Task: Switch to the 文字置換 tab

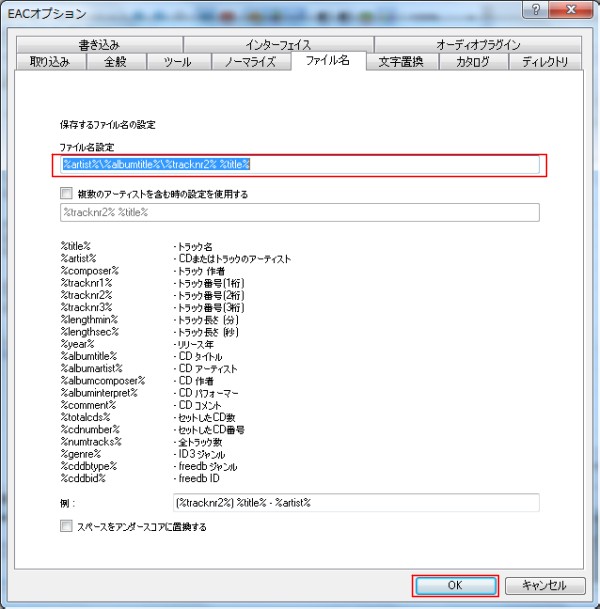Action: pyautogui.click(x=400, y=62)
